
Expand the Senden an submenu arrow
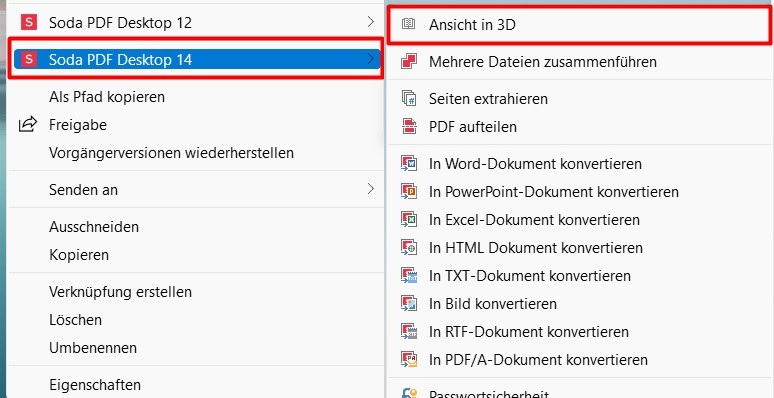[371, 189]
